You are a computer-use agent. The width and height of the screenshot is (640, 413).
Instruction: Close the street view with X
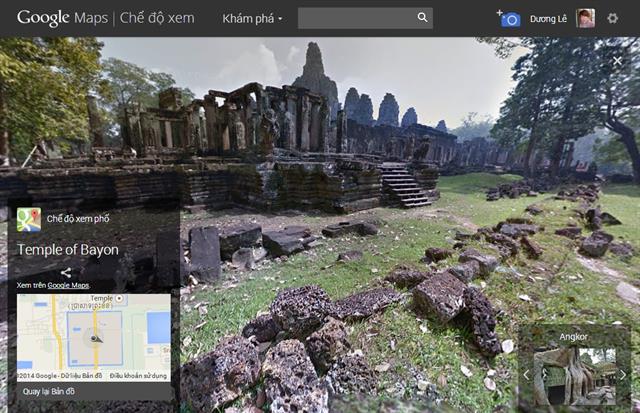pos(617,61)
